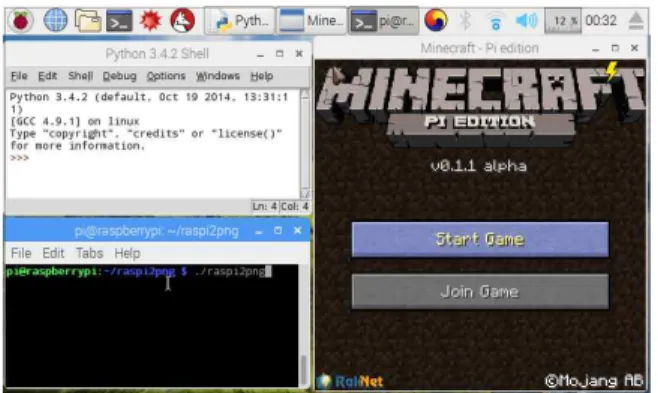Click the Col: 4 status indicator
Image resolution: width=658 pixels, height=393 pixels.
click(295, 206)
